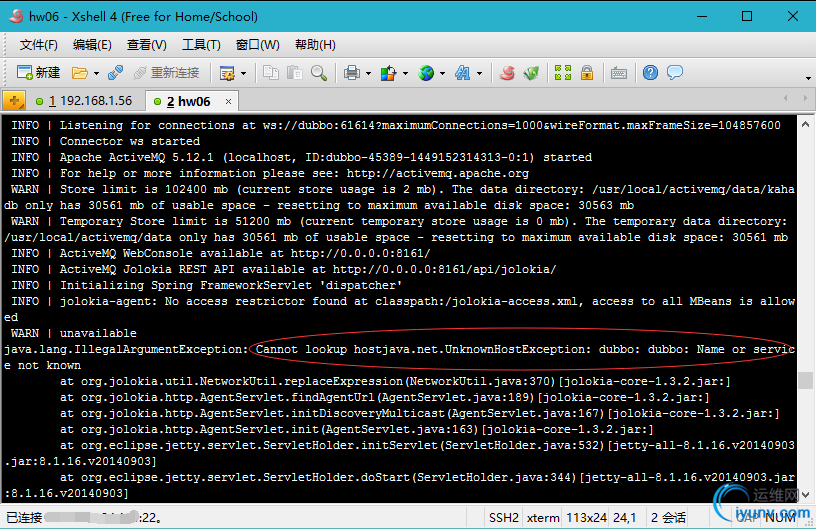The image size is (816, 529).
Task: Open the session properties icon
Action: (x=227, y=73)
